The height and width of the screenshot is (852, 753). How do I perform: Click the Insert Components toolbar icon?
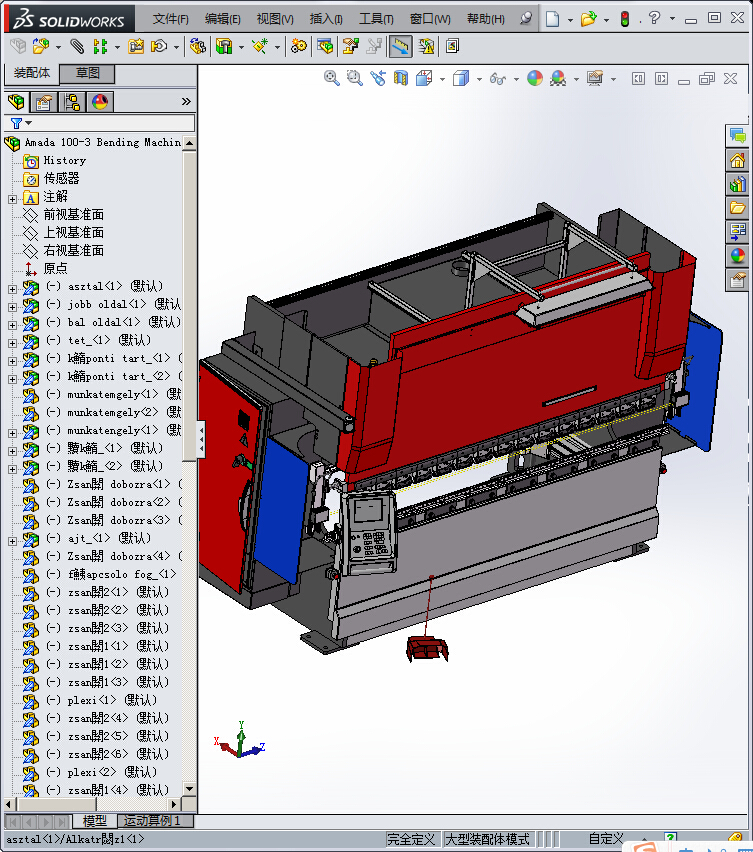(x=41, y=46)
